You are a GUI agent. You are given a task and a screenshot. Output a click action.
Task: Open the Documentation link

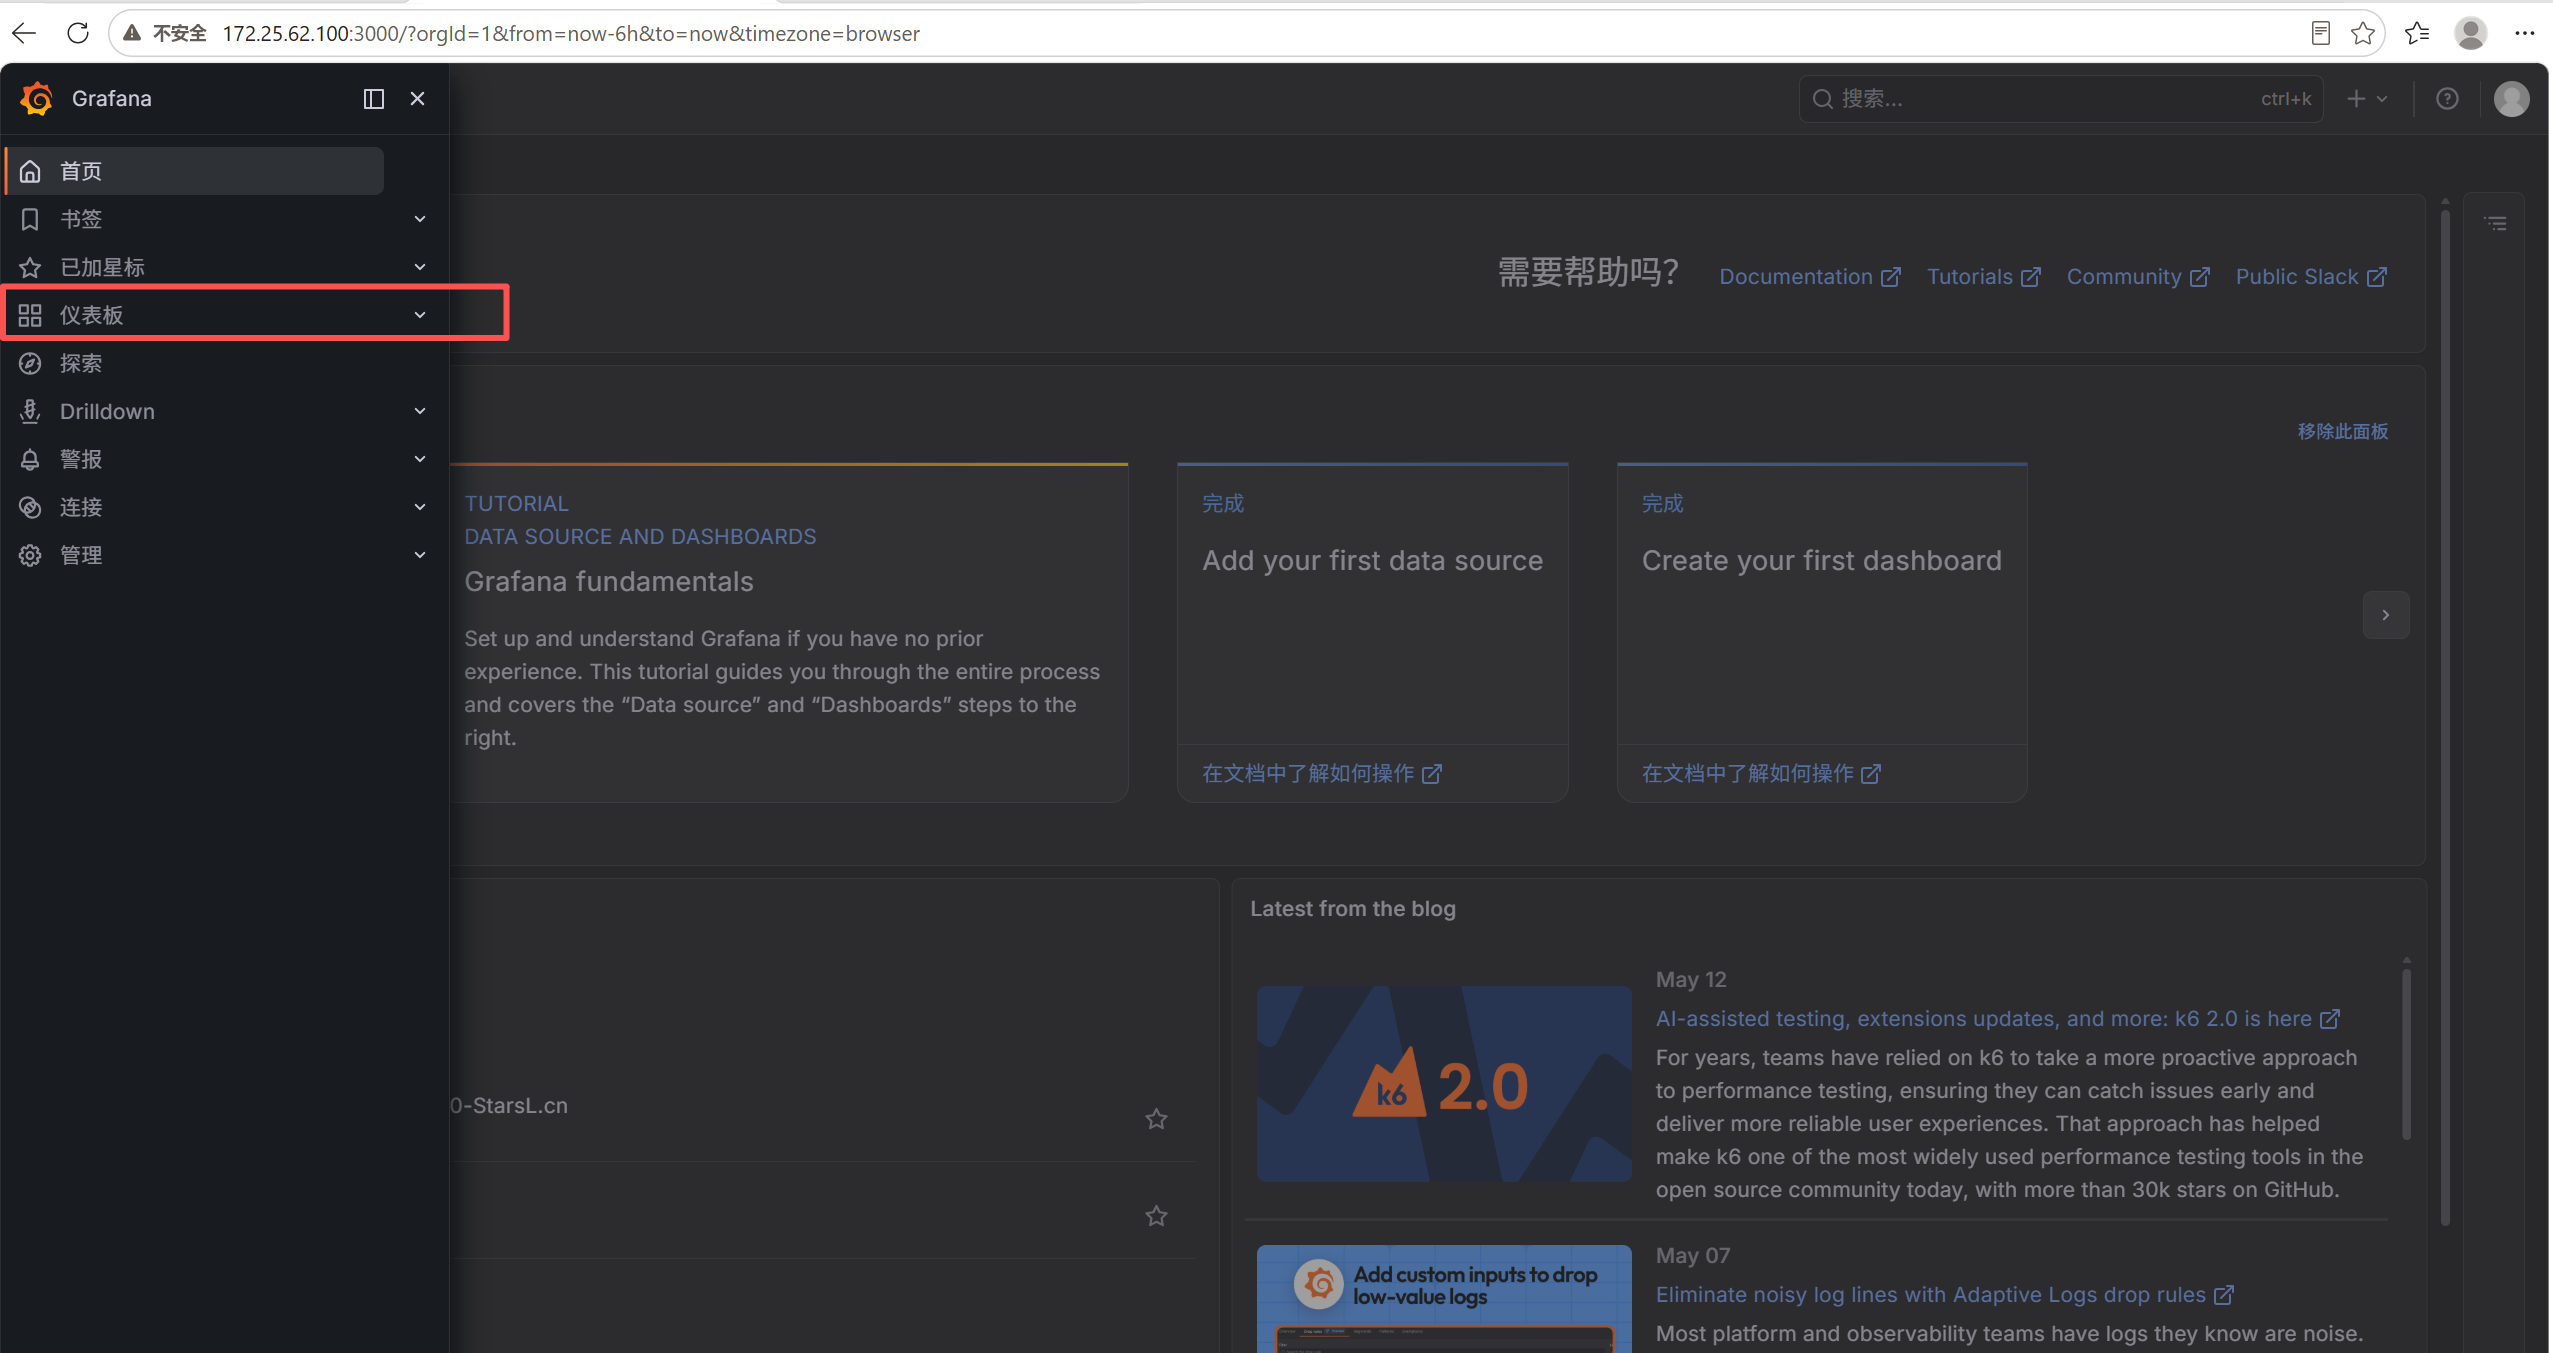point(1809,277)
